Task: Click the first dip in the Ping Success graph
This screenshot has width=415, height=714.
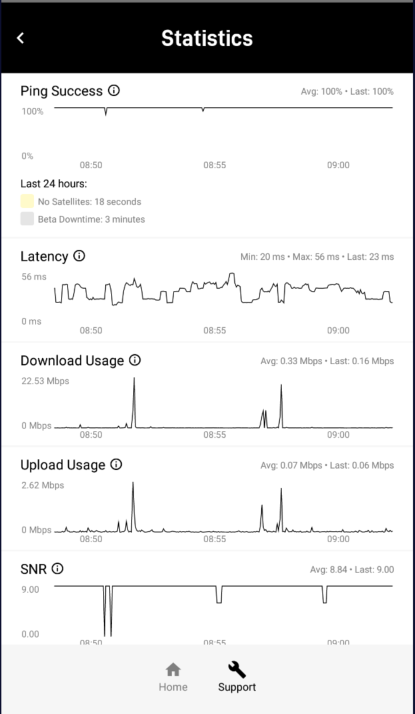Action: pos(106,111)
